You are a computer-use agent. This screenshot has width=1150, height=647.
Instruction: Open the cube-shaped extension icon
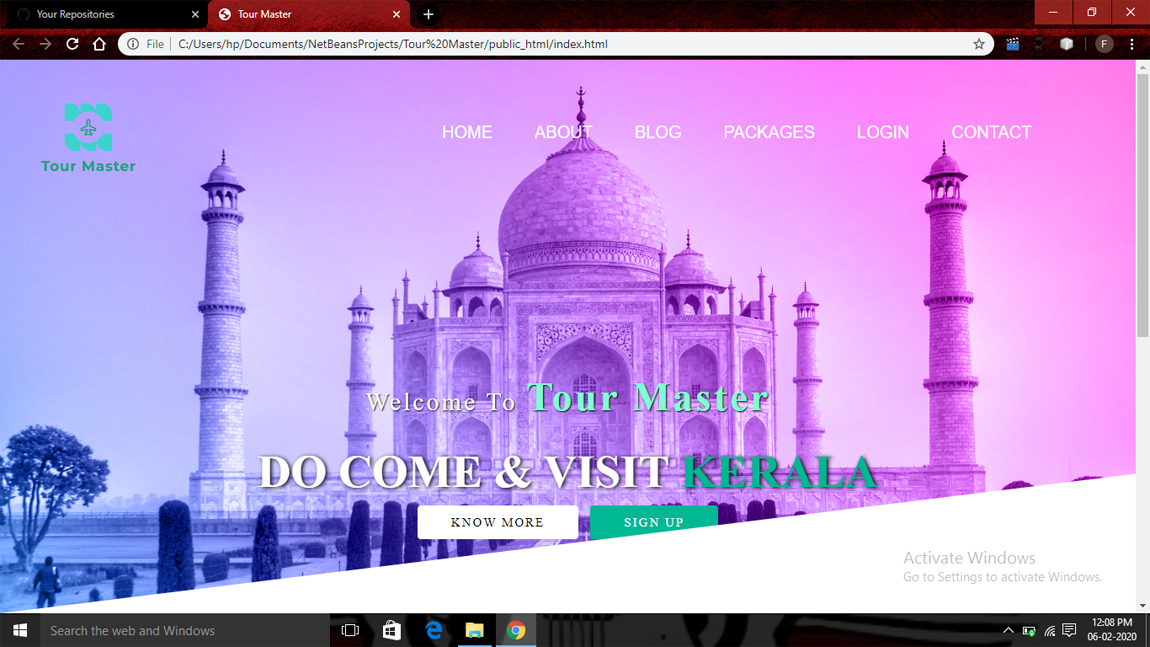pos(1066,43)
